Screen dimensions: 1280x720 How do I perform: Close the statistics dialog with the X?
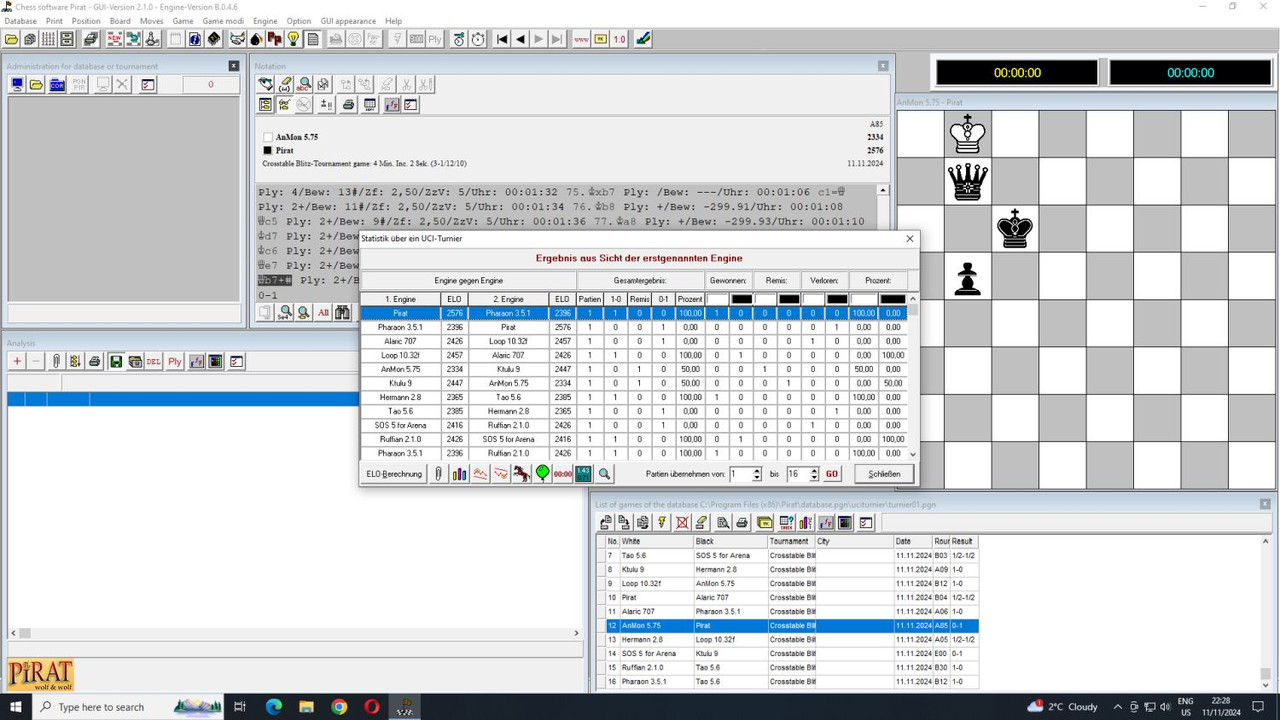tap(909, 239)
